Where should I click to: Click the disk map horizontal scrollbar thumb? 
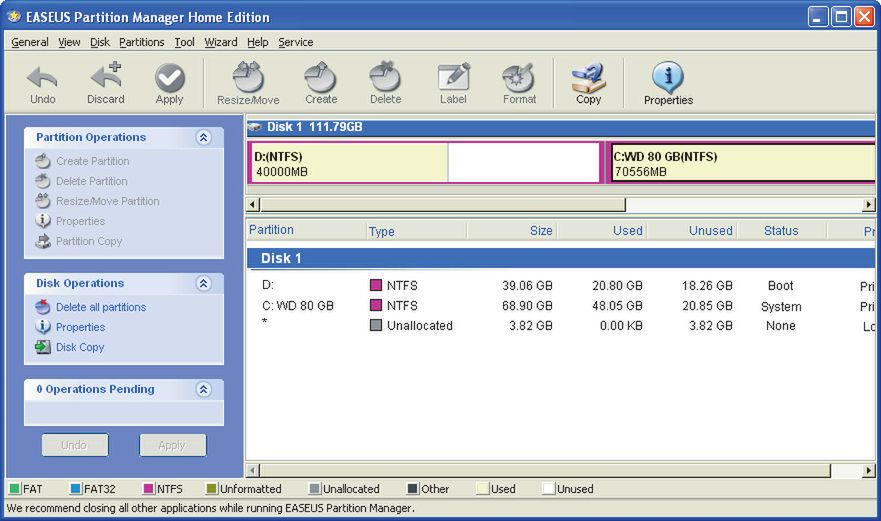[x=443, y=205]
